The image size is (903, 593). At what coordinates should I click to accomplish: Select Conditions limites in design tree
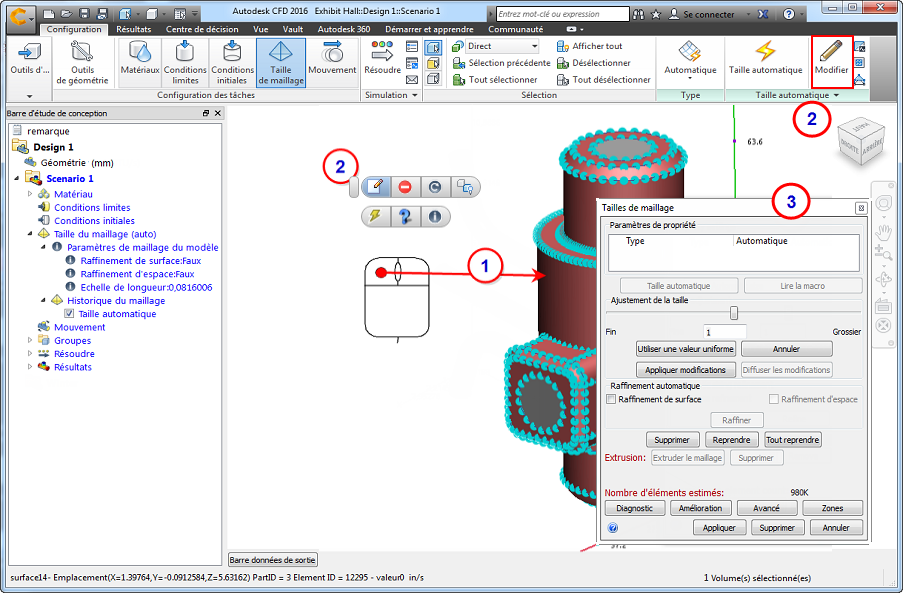92,207
